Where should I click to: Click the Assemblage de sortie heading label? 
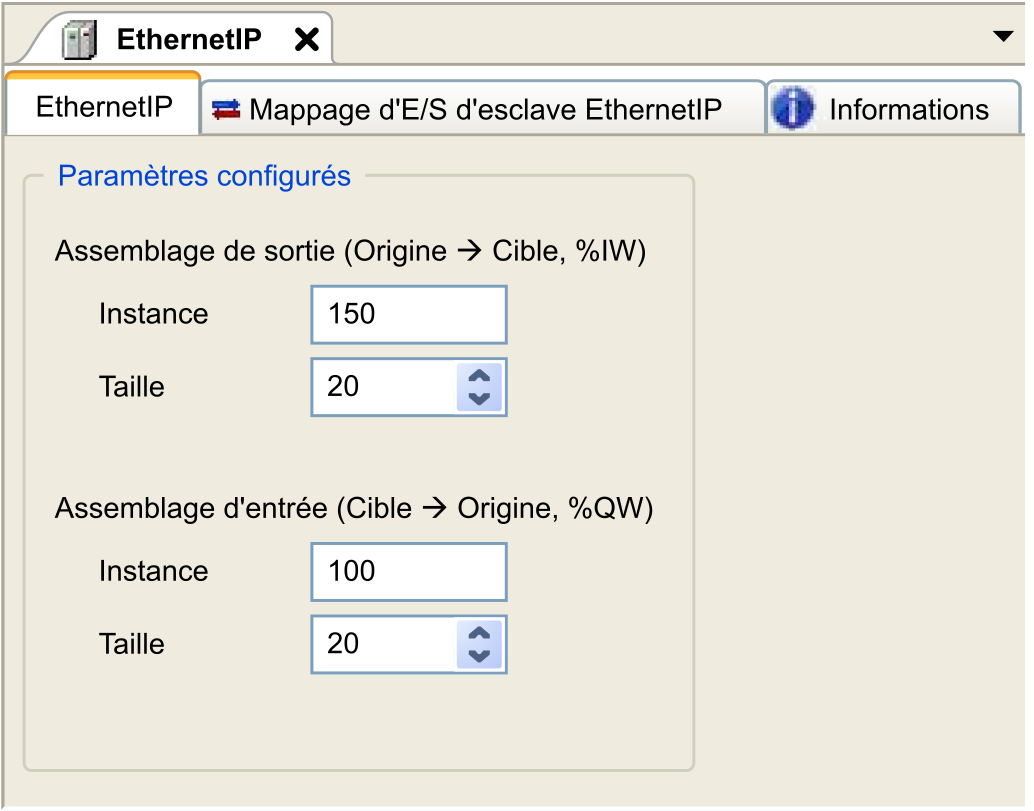pos(350,251)
